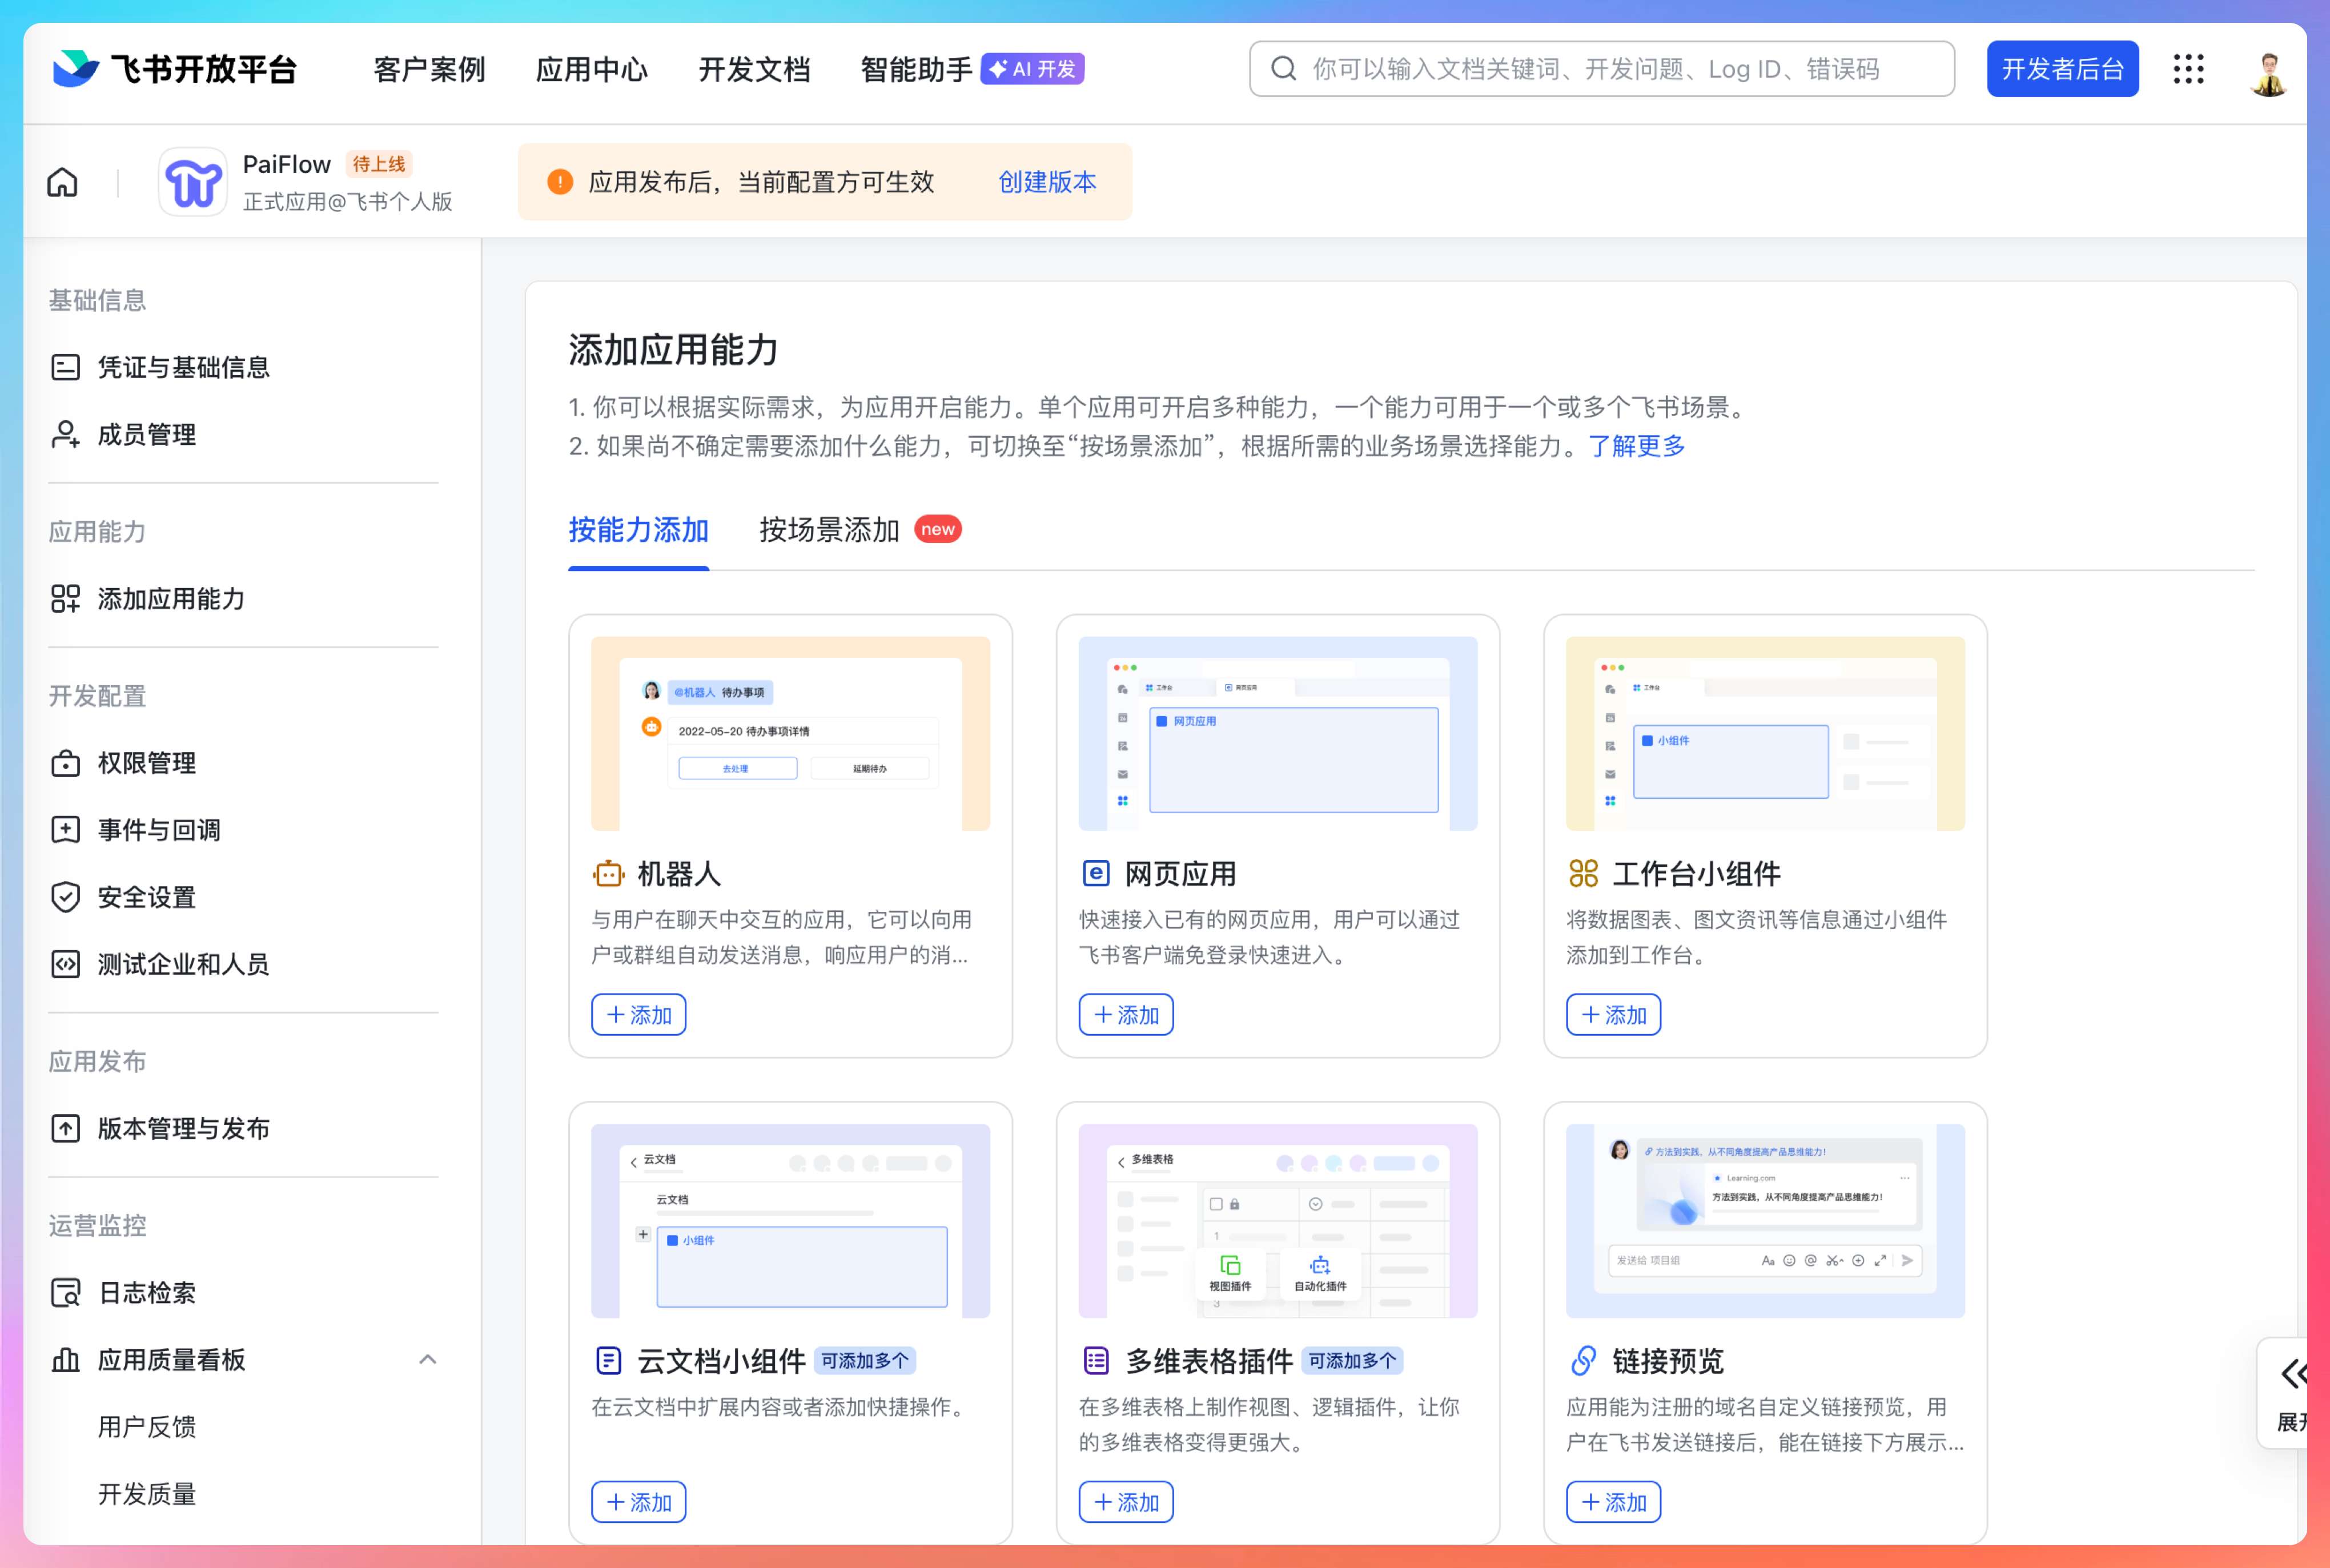The image size is (2330, 1568).
Task: Open 权限管理 in the sidebar
Action: coord(146,763)
